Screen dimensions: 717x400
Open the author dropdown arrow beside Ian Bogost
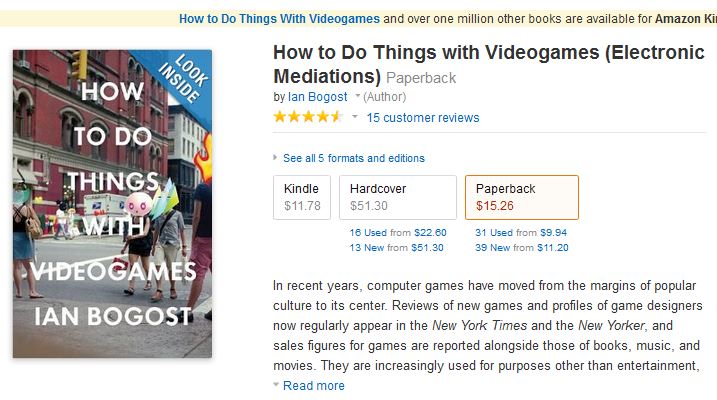coord(358,96)
